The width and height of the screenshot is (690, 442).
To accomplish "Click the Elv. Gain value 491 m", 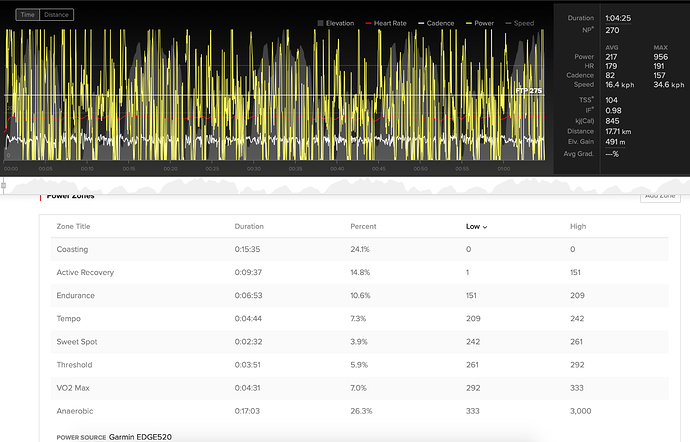I will [615, 142].
